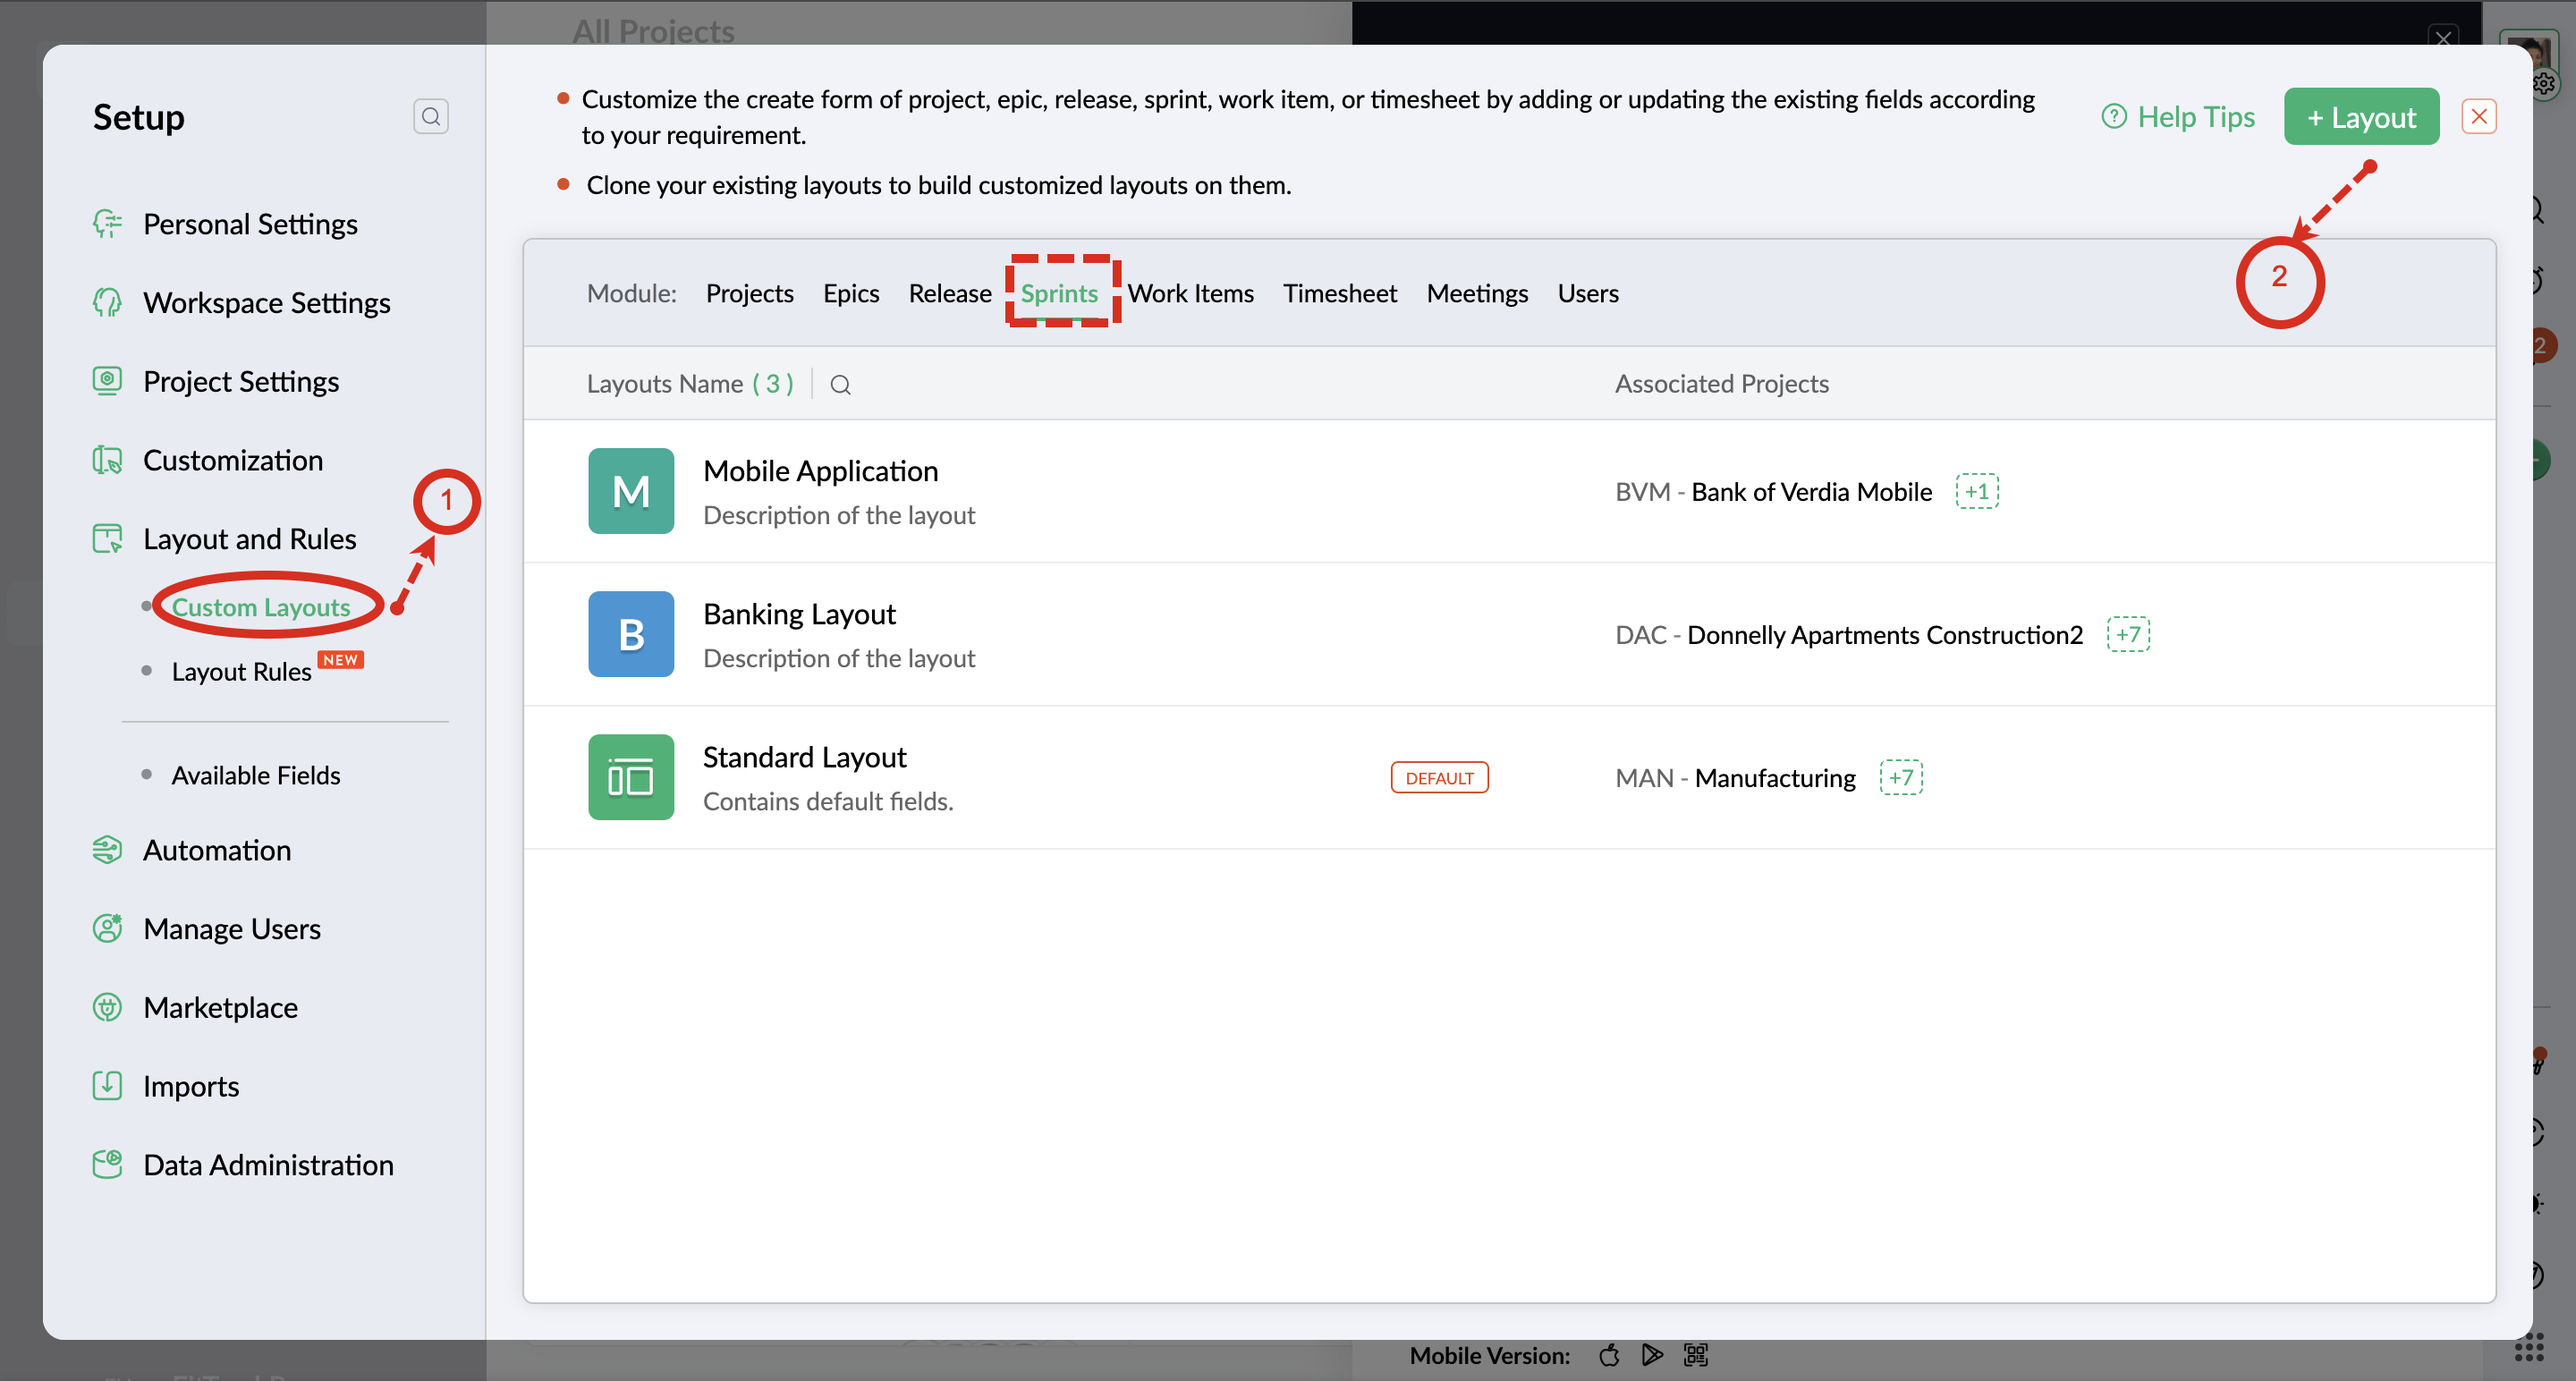2576x1381 pixels.
Task: Click the Layouts Name column header
Action: (x=689, y=384)
